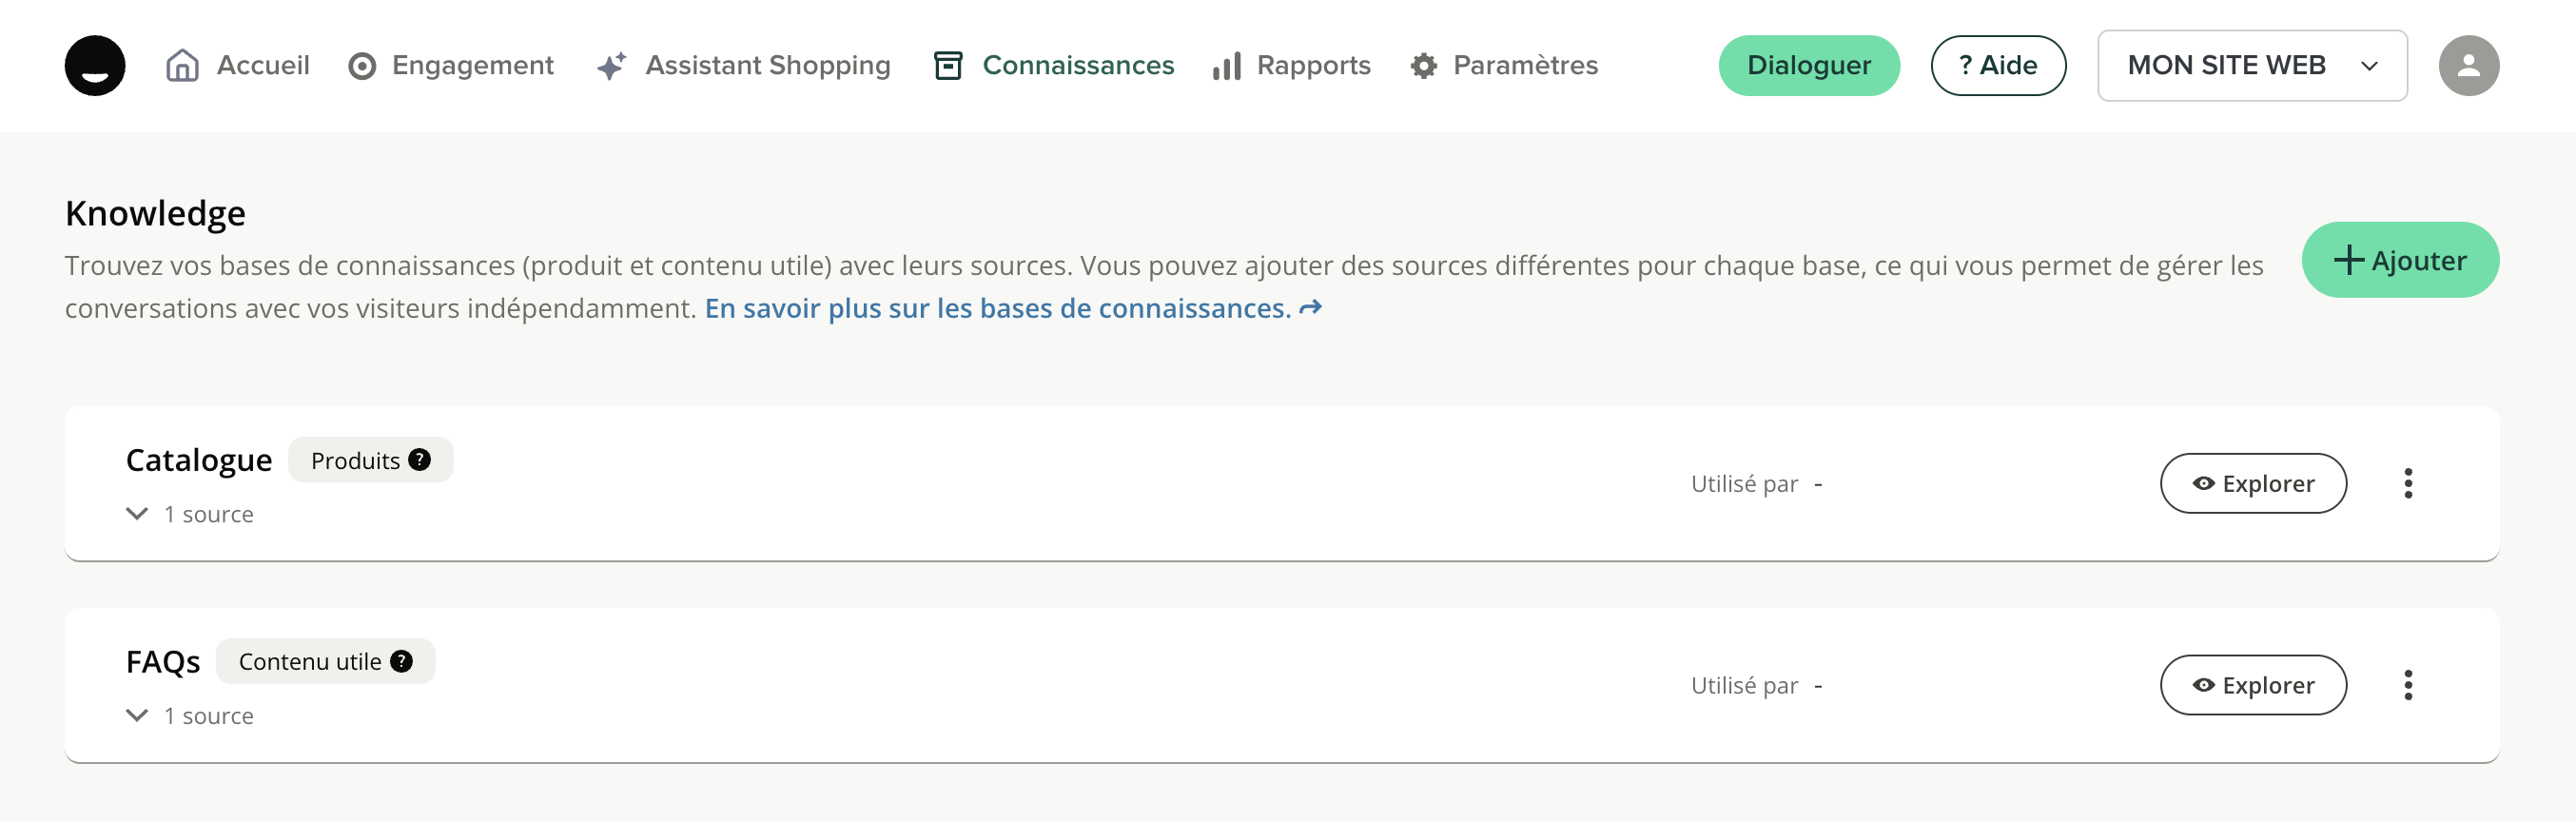2576x822 pixels.
Task: Open the FAQs three-dot options menu
Action: (x=2408, y=686)
